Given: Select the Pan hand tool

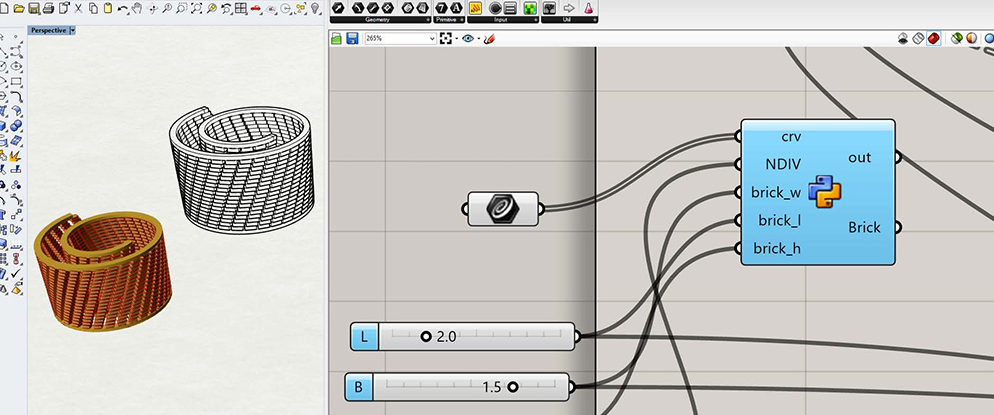Looking at the screenshot, I should click(136, 8).
